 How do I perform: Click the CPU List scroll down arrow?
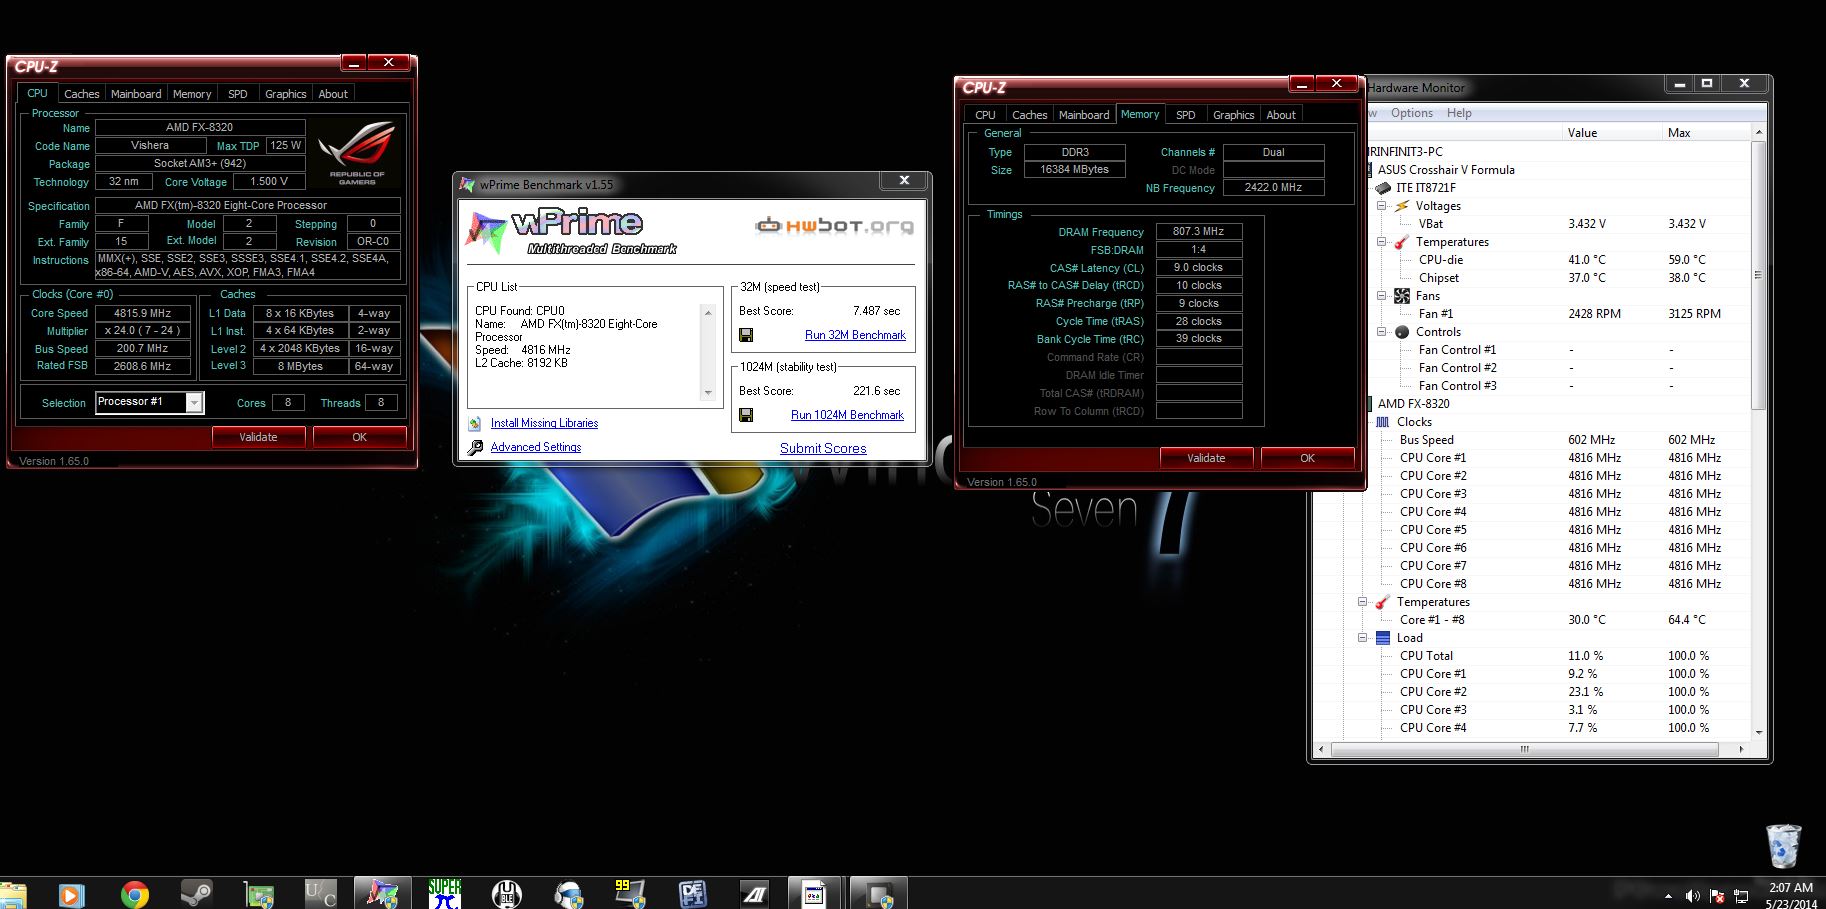tap(708, 393)
